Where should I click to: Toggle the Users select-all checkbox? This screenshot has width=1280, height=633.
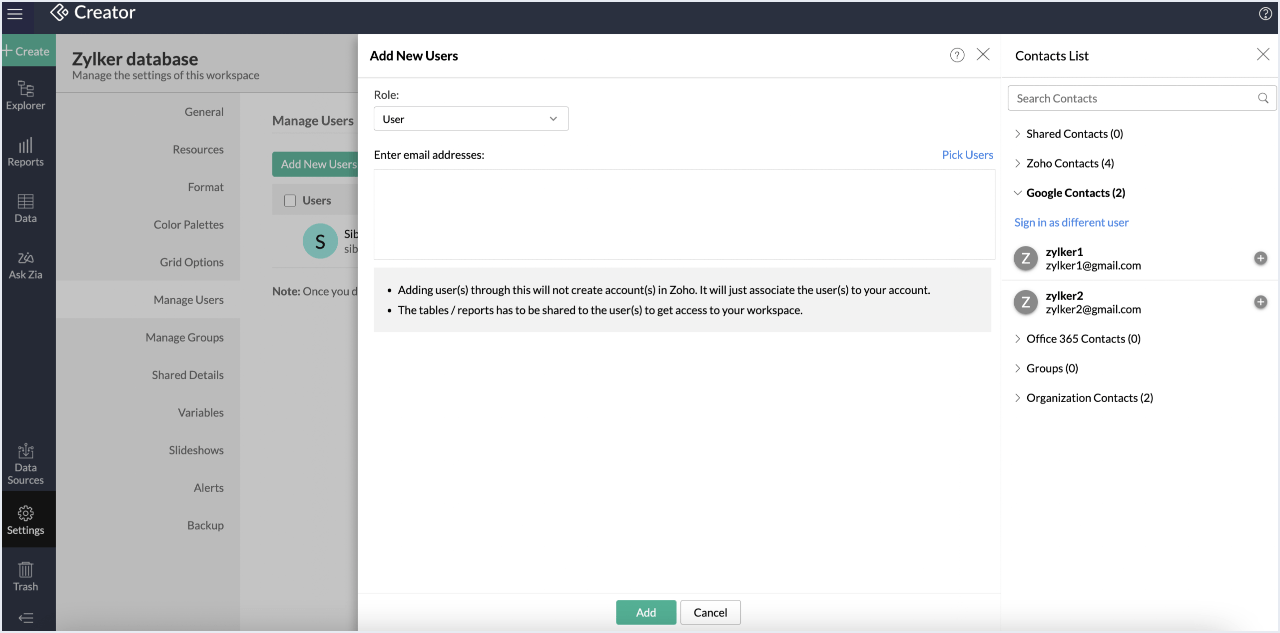(x=290, y=201)
